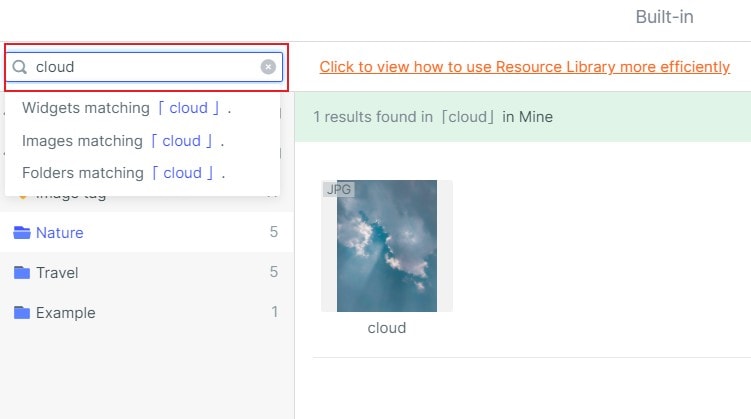This screenshot has height=419, width=751.
Task: Open the Example folder label
Action: 66,313
